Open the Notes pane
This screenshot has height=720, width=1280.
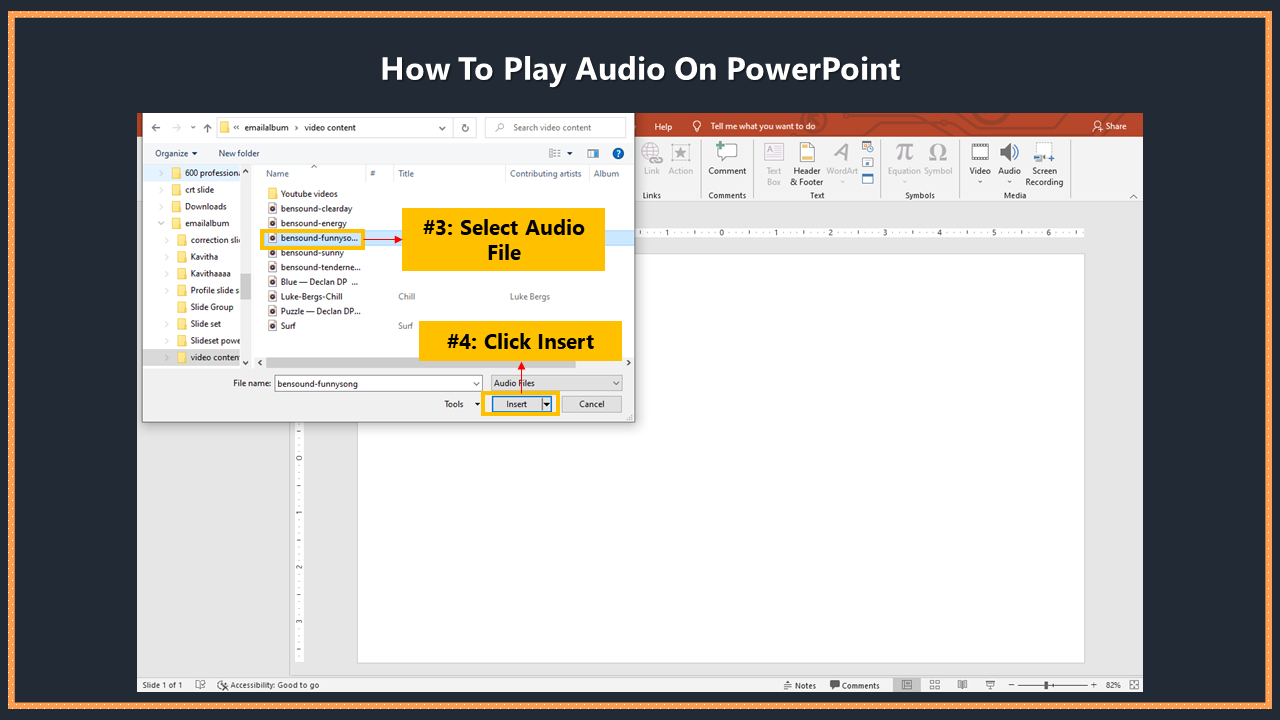click(800, 685)
